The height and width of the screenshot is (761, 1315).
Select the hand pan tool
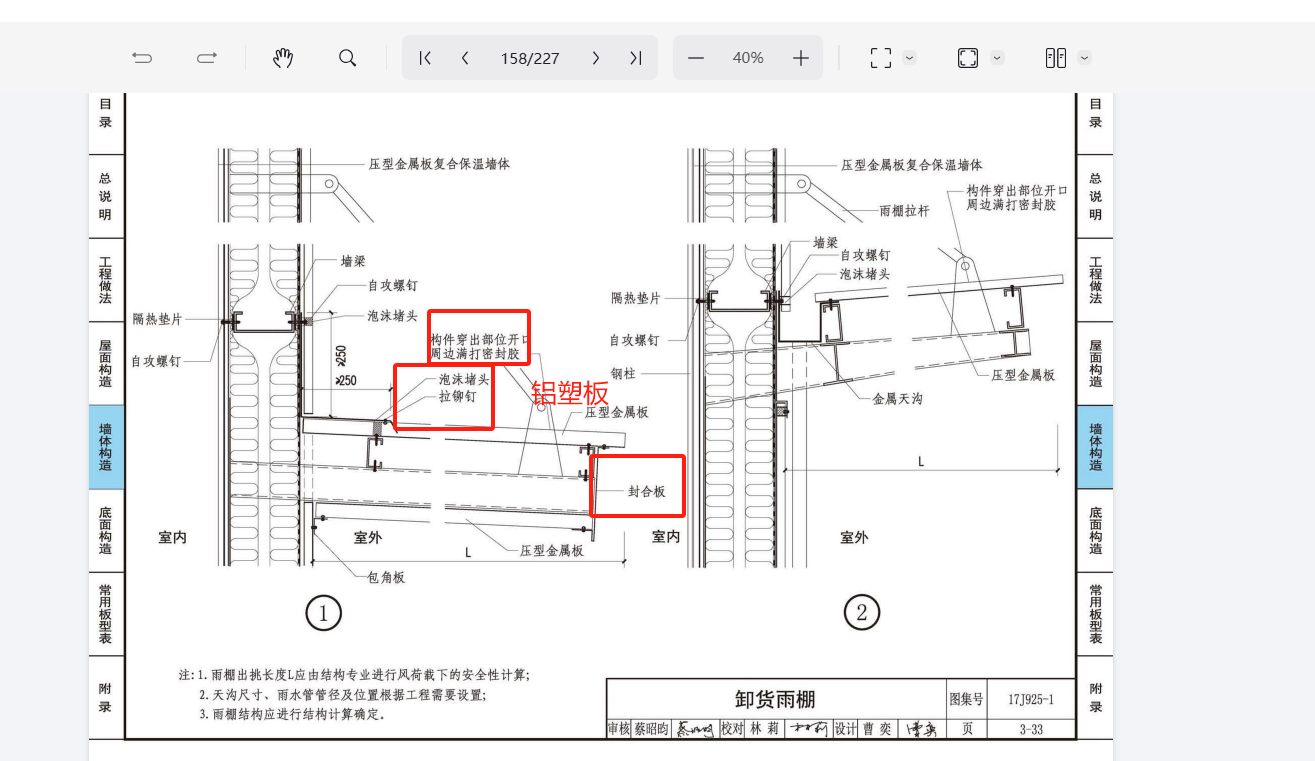[284, 58]
